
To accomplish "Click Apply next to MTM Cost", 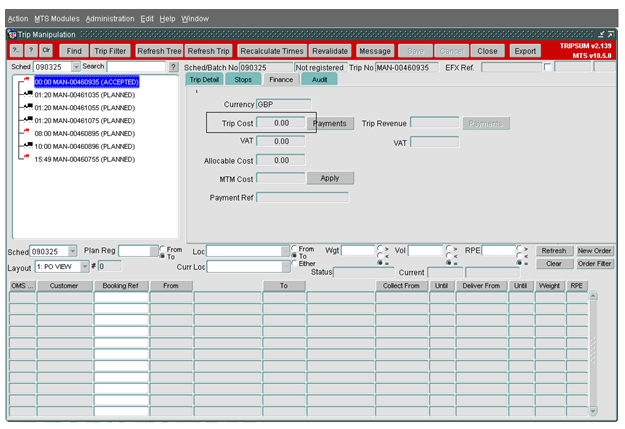I will (x=330, y=178).
